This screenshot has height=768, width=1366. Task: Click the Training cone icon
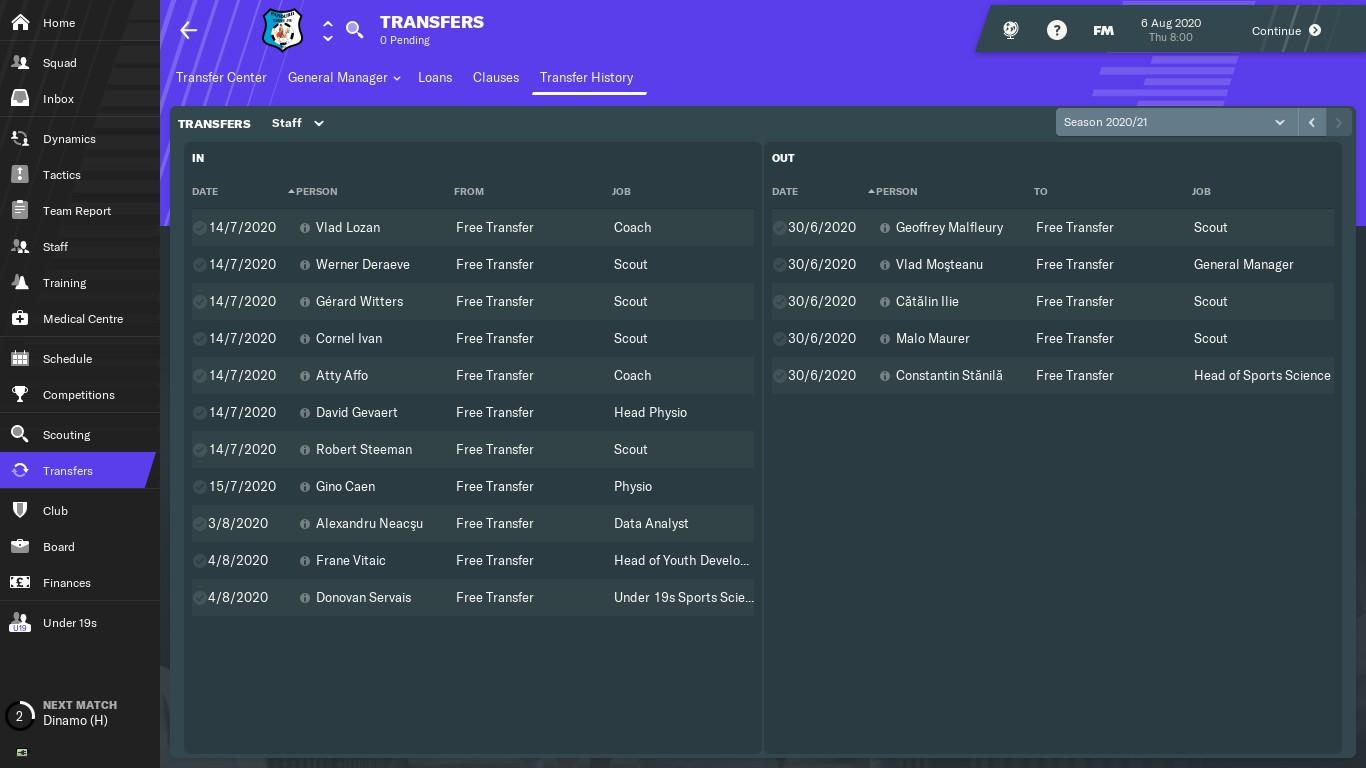tap(20, 282)
